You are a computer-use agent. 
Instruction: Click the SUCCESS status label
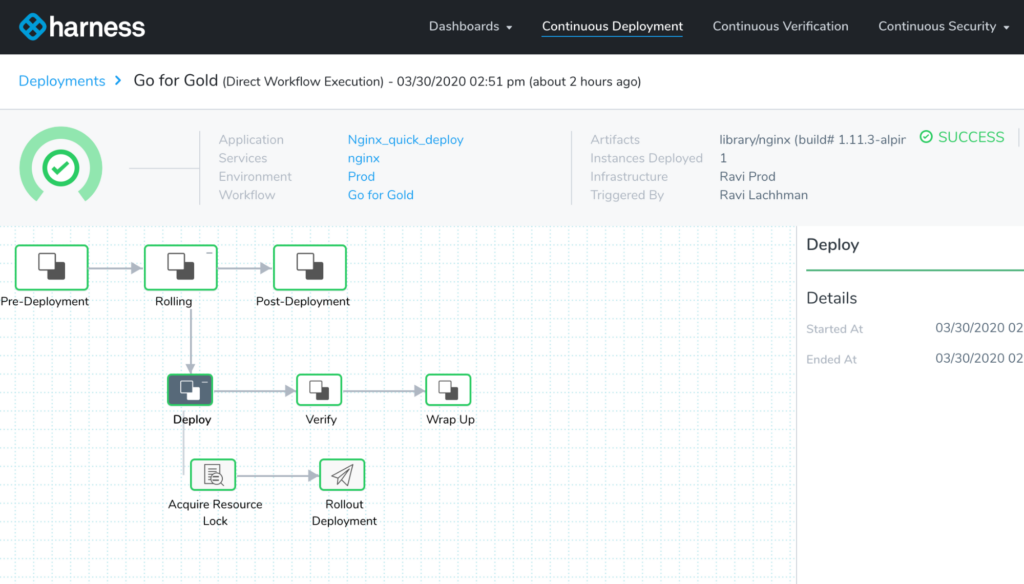point(971,137)
